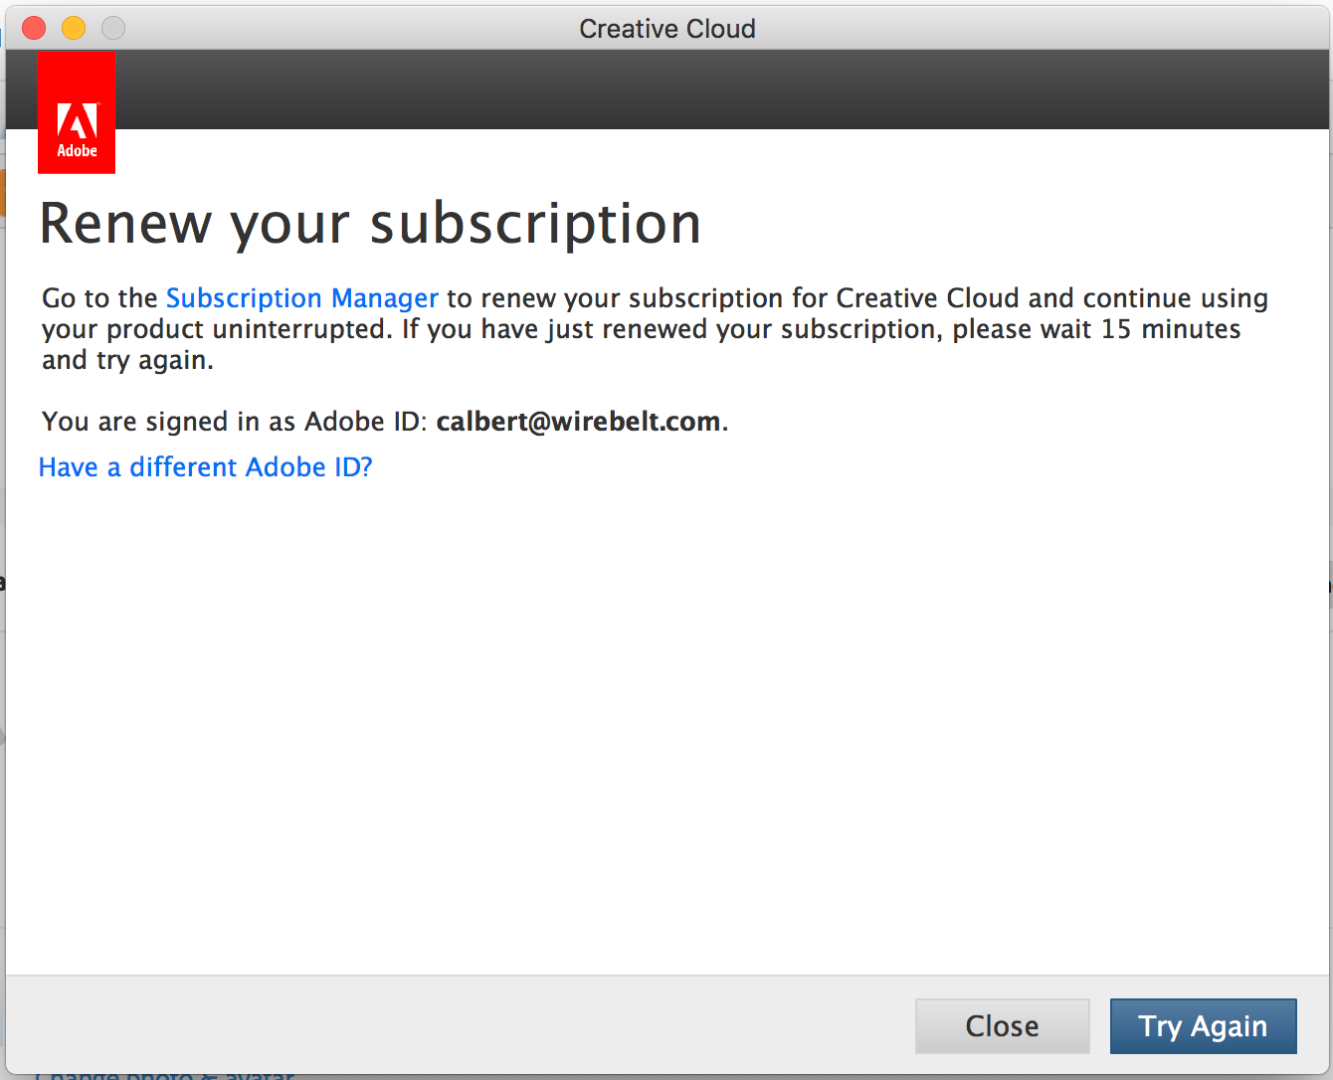Click the 'Go to the' text before the link
The width and height of the screenshot is (1333, 1080).
[x=99, y=298]
